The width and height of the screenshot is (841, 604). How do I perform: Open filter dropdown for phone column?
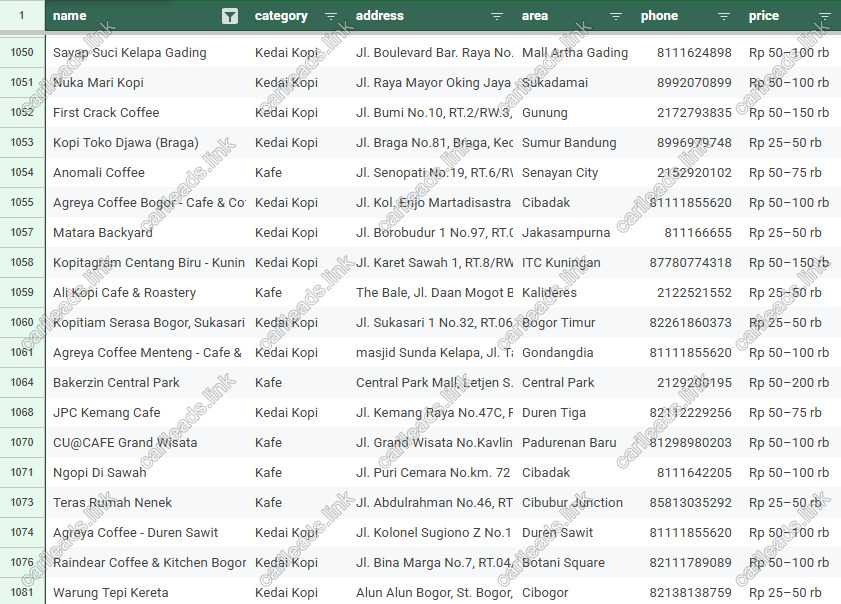[x=724, y=17]
